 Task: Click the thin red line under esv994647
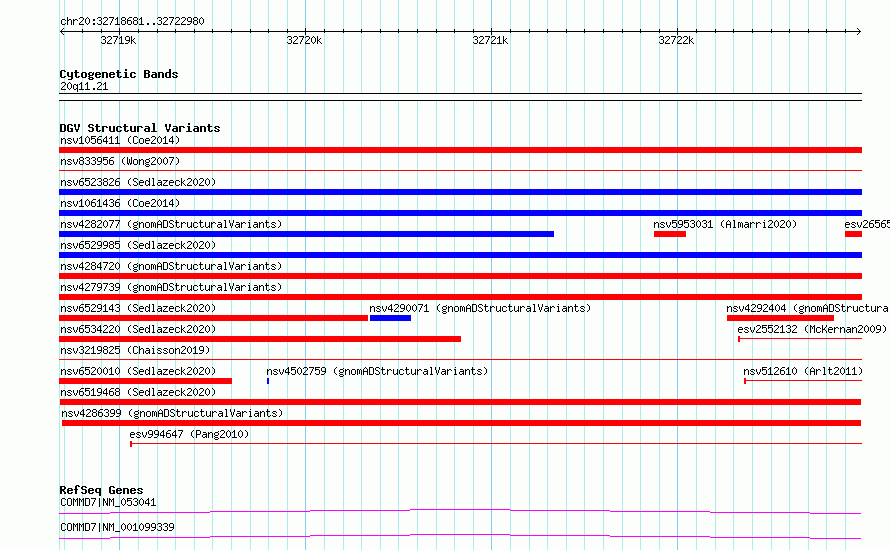point(496,444)
